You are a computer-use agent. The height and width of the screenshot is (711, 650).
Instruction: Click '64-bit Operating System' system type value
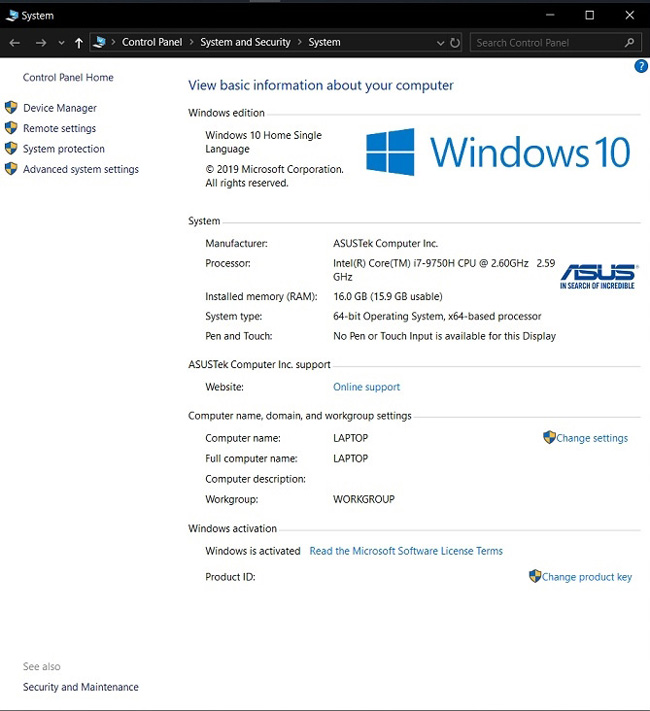pos(389,316)
